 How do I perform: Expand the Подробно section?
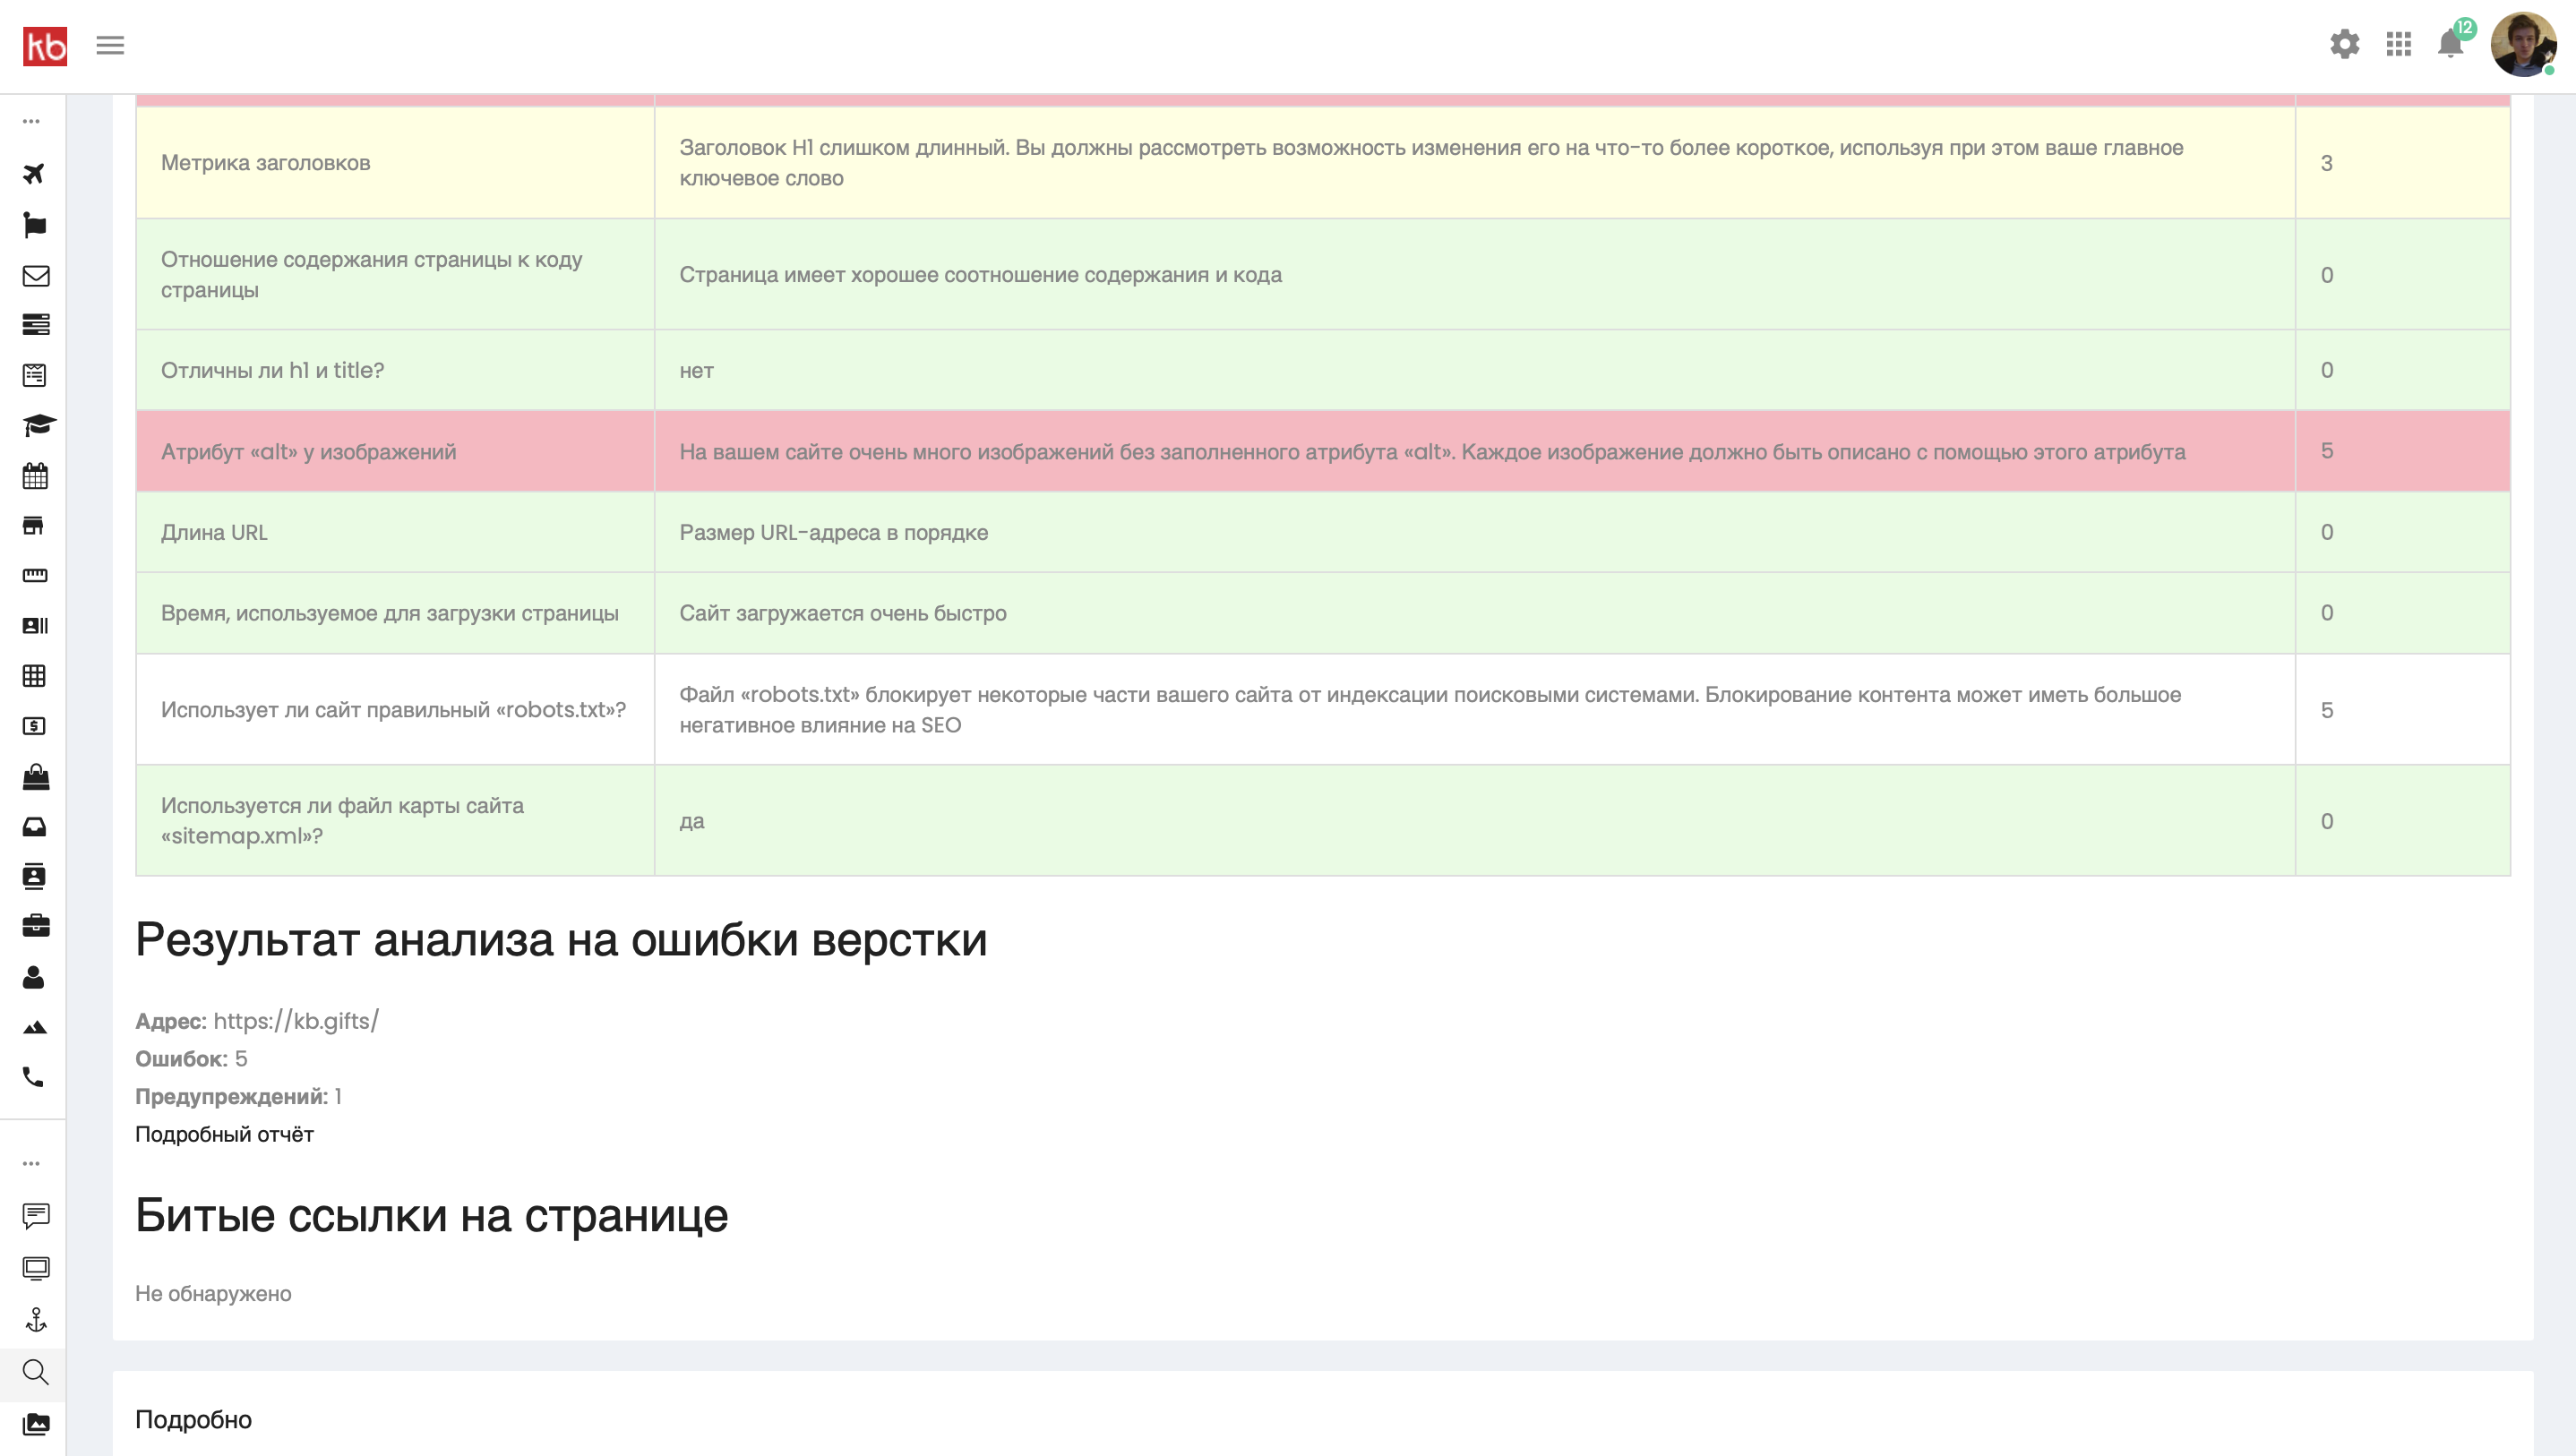pyautogui.click(x=194, y=1420)
